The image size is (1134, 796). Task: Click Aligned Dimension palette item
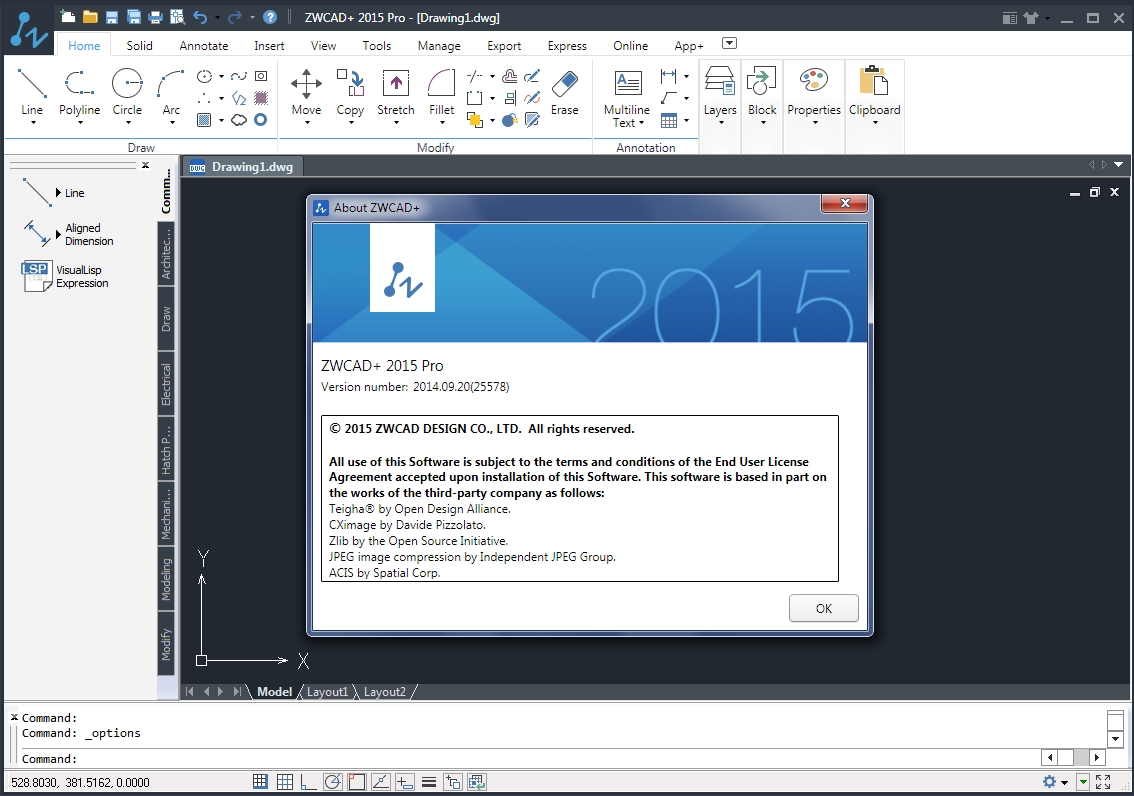[68, 234]
